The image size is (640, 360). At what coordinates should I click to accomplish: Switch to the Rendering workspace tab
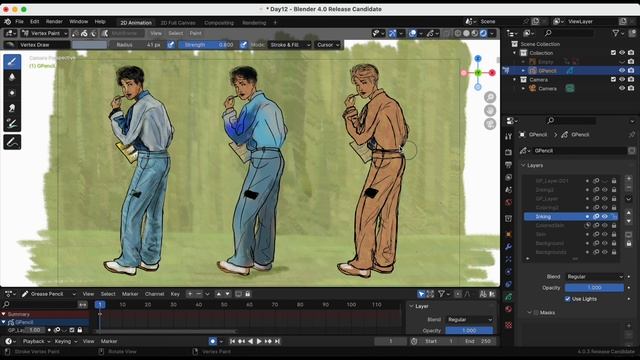[x=254, y=23]
